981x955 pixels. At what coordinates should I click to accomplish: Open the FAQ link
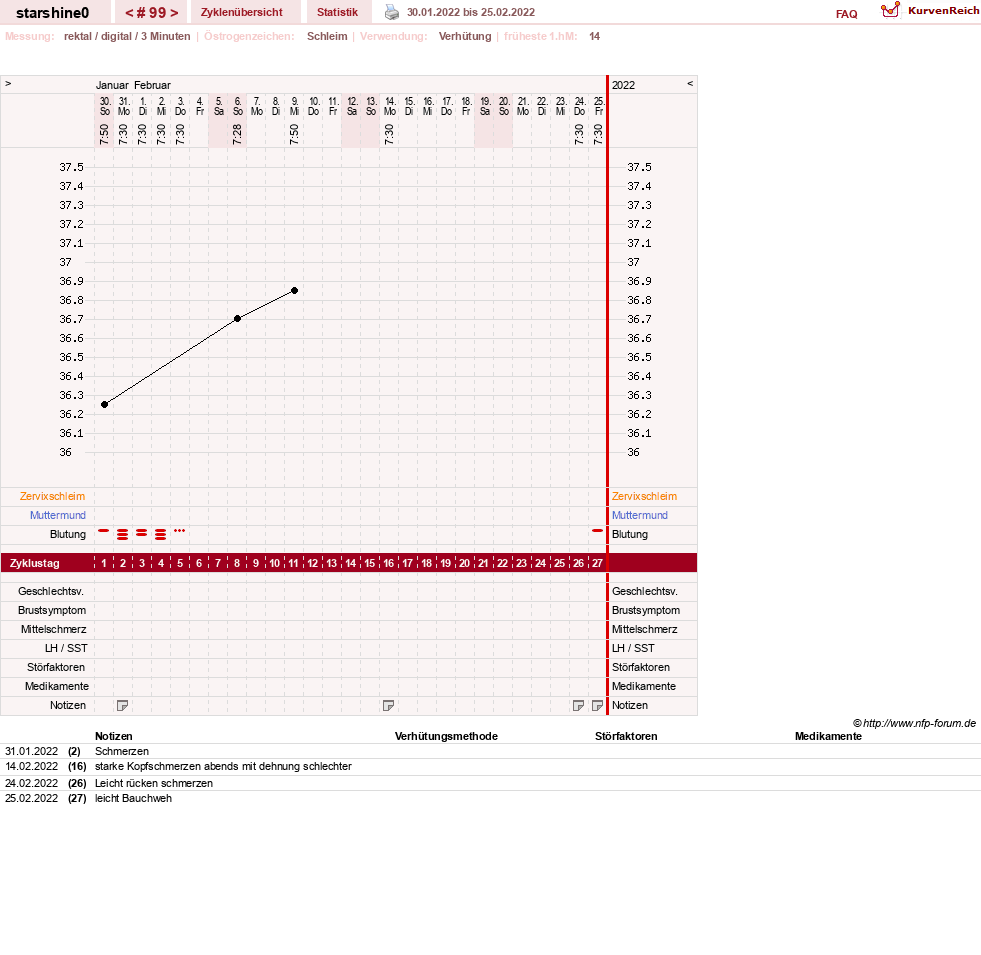click(x=846, y=14)
